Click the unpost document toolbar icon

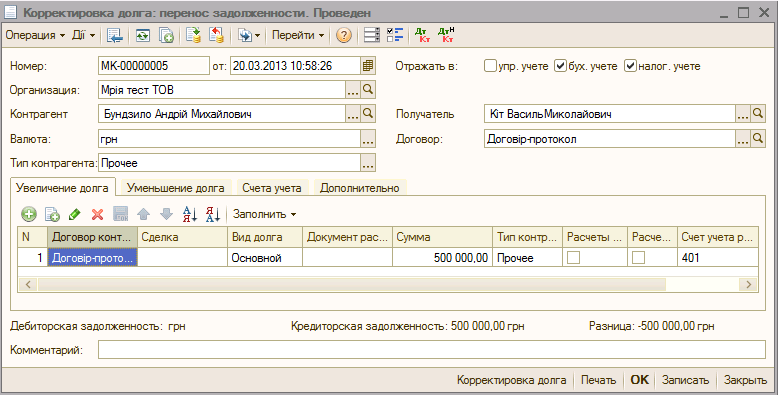(216, 35)
